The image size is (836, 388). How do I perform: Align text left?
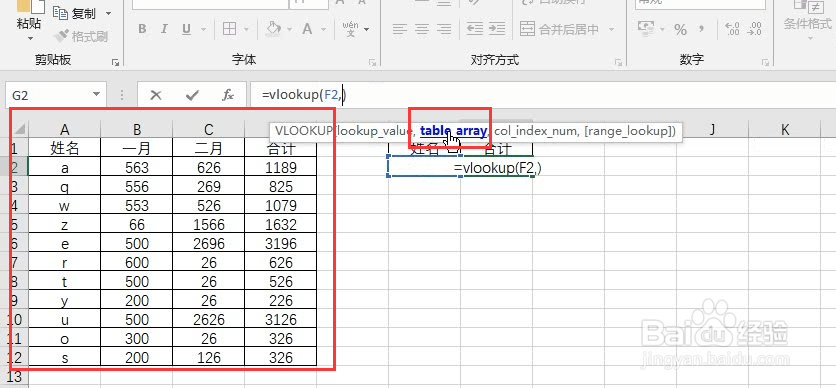[x=400, y=28]
